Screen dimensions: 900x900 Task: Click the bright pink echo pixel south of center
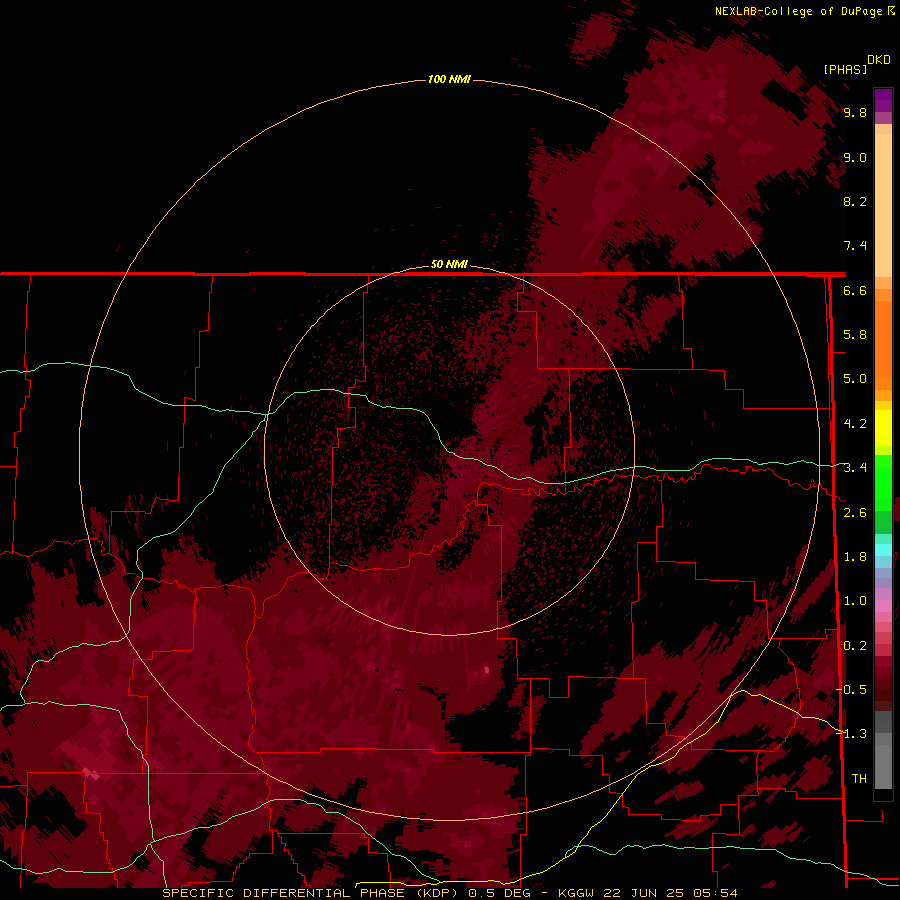click(x=487, y=669)
